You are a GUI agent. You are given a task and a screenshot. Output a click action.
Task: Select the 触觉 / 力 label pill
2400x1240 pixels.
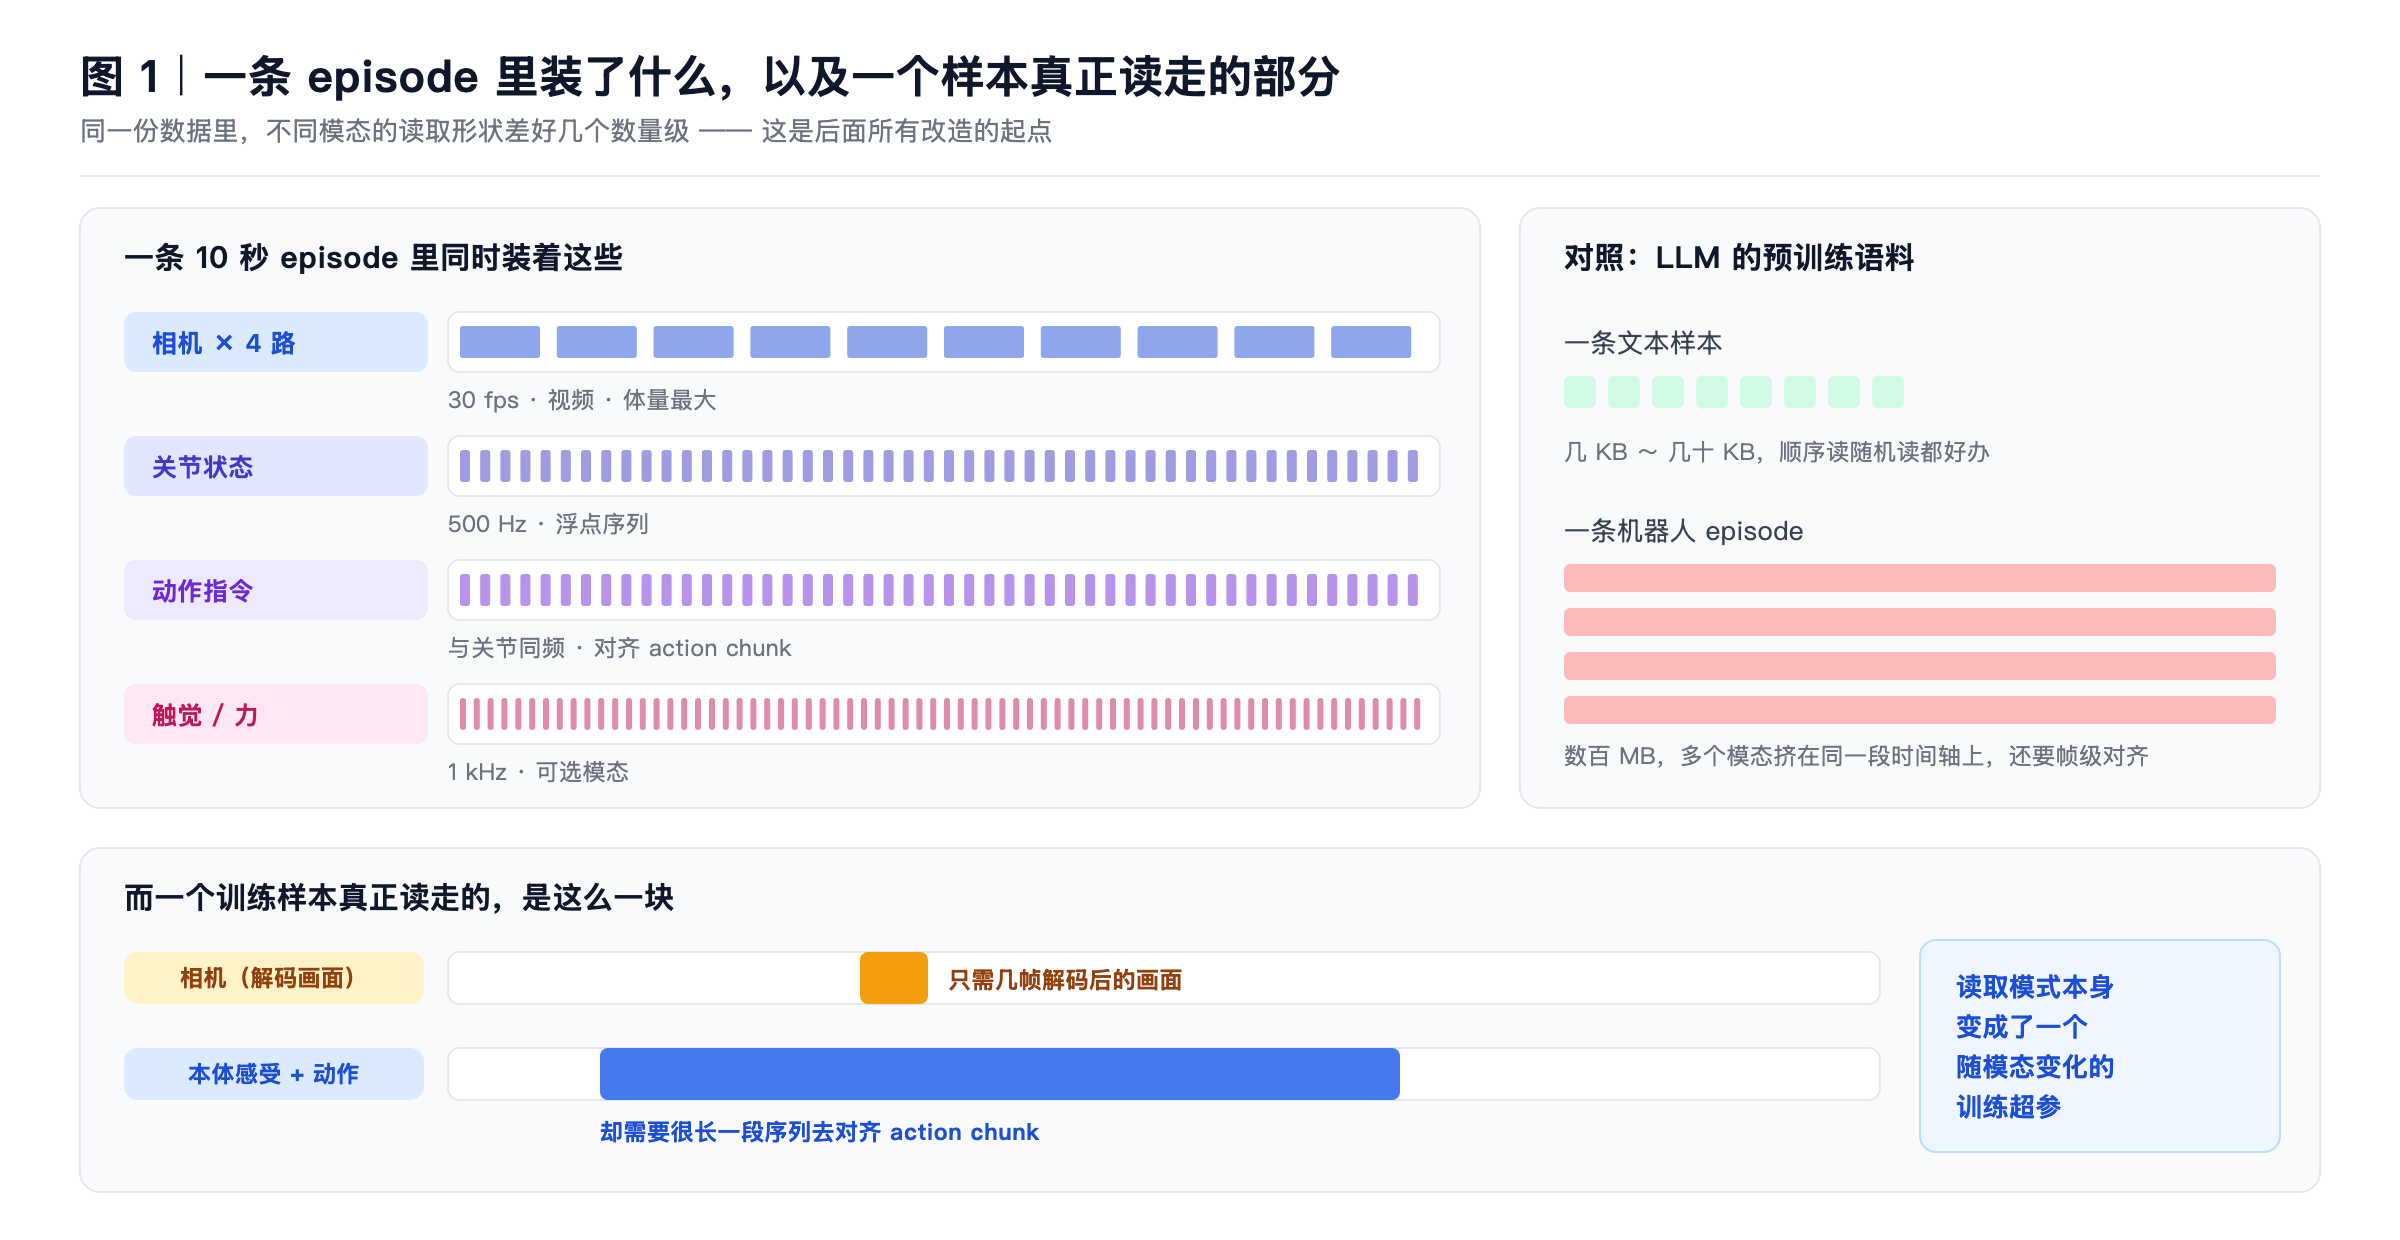point(276,714)
